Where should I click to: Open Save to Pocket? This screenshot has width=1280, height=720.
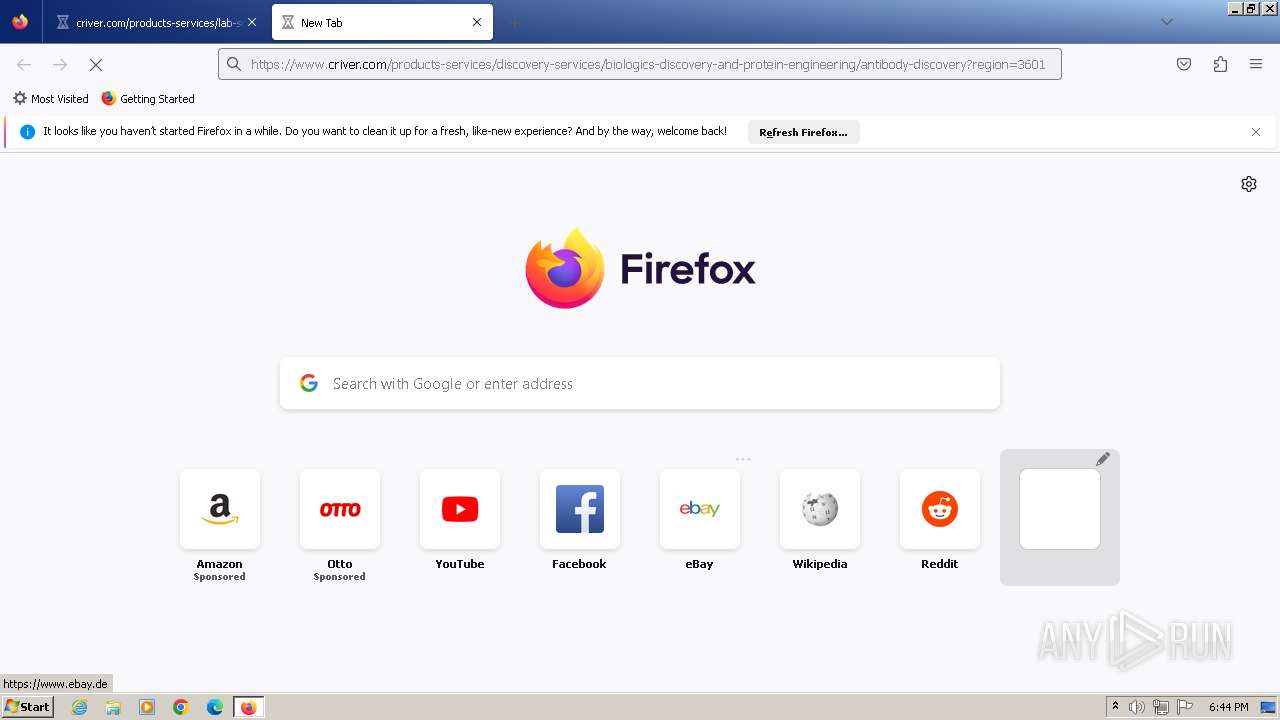click(x=1184, y=64)
